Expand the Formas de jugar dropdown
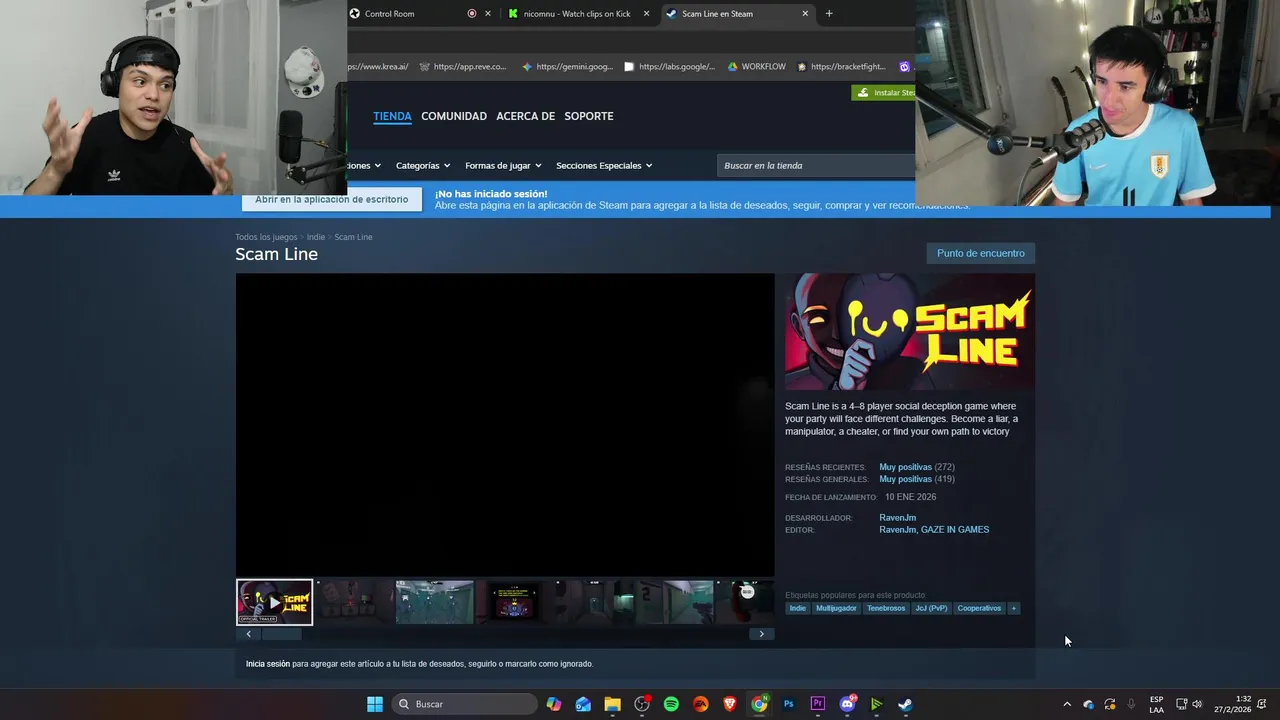This screenshot has height=720, width=1280. (x=503, y=166)
